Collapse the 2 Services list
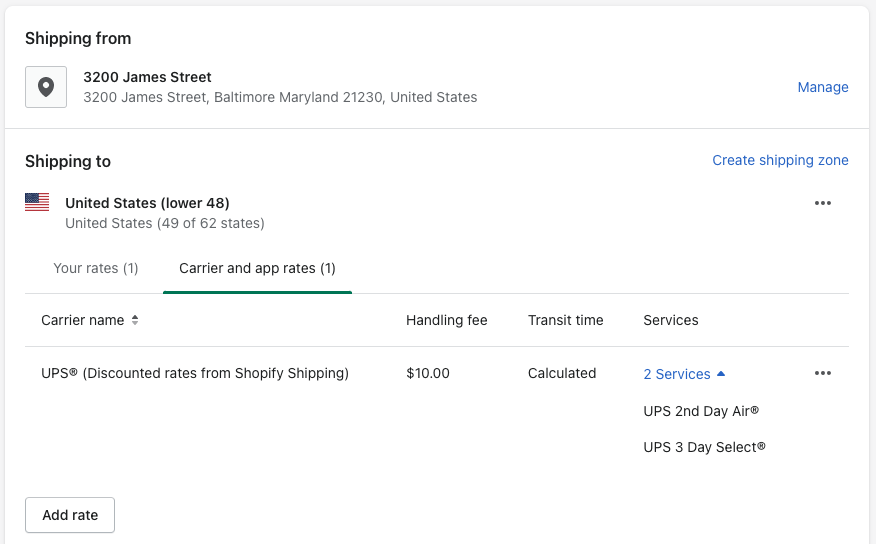This screenshot has height=544, width=876. click(x=684, y=374)
